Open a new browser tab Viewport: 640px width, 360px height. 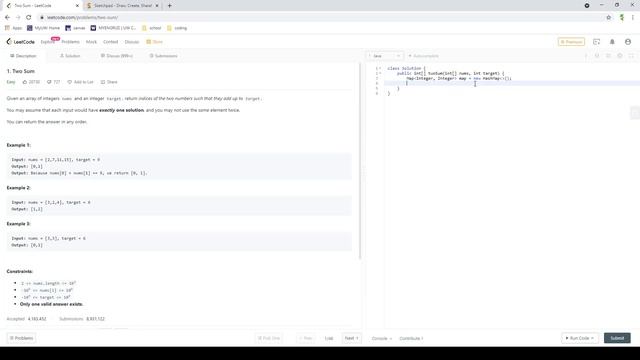(169, 6)
